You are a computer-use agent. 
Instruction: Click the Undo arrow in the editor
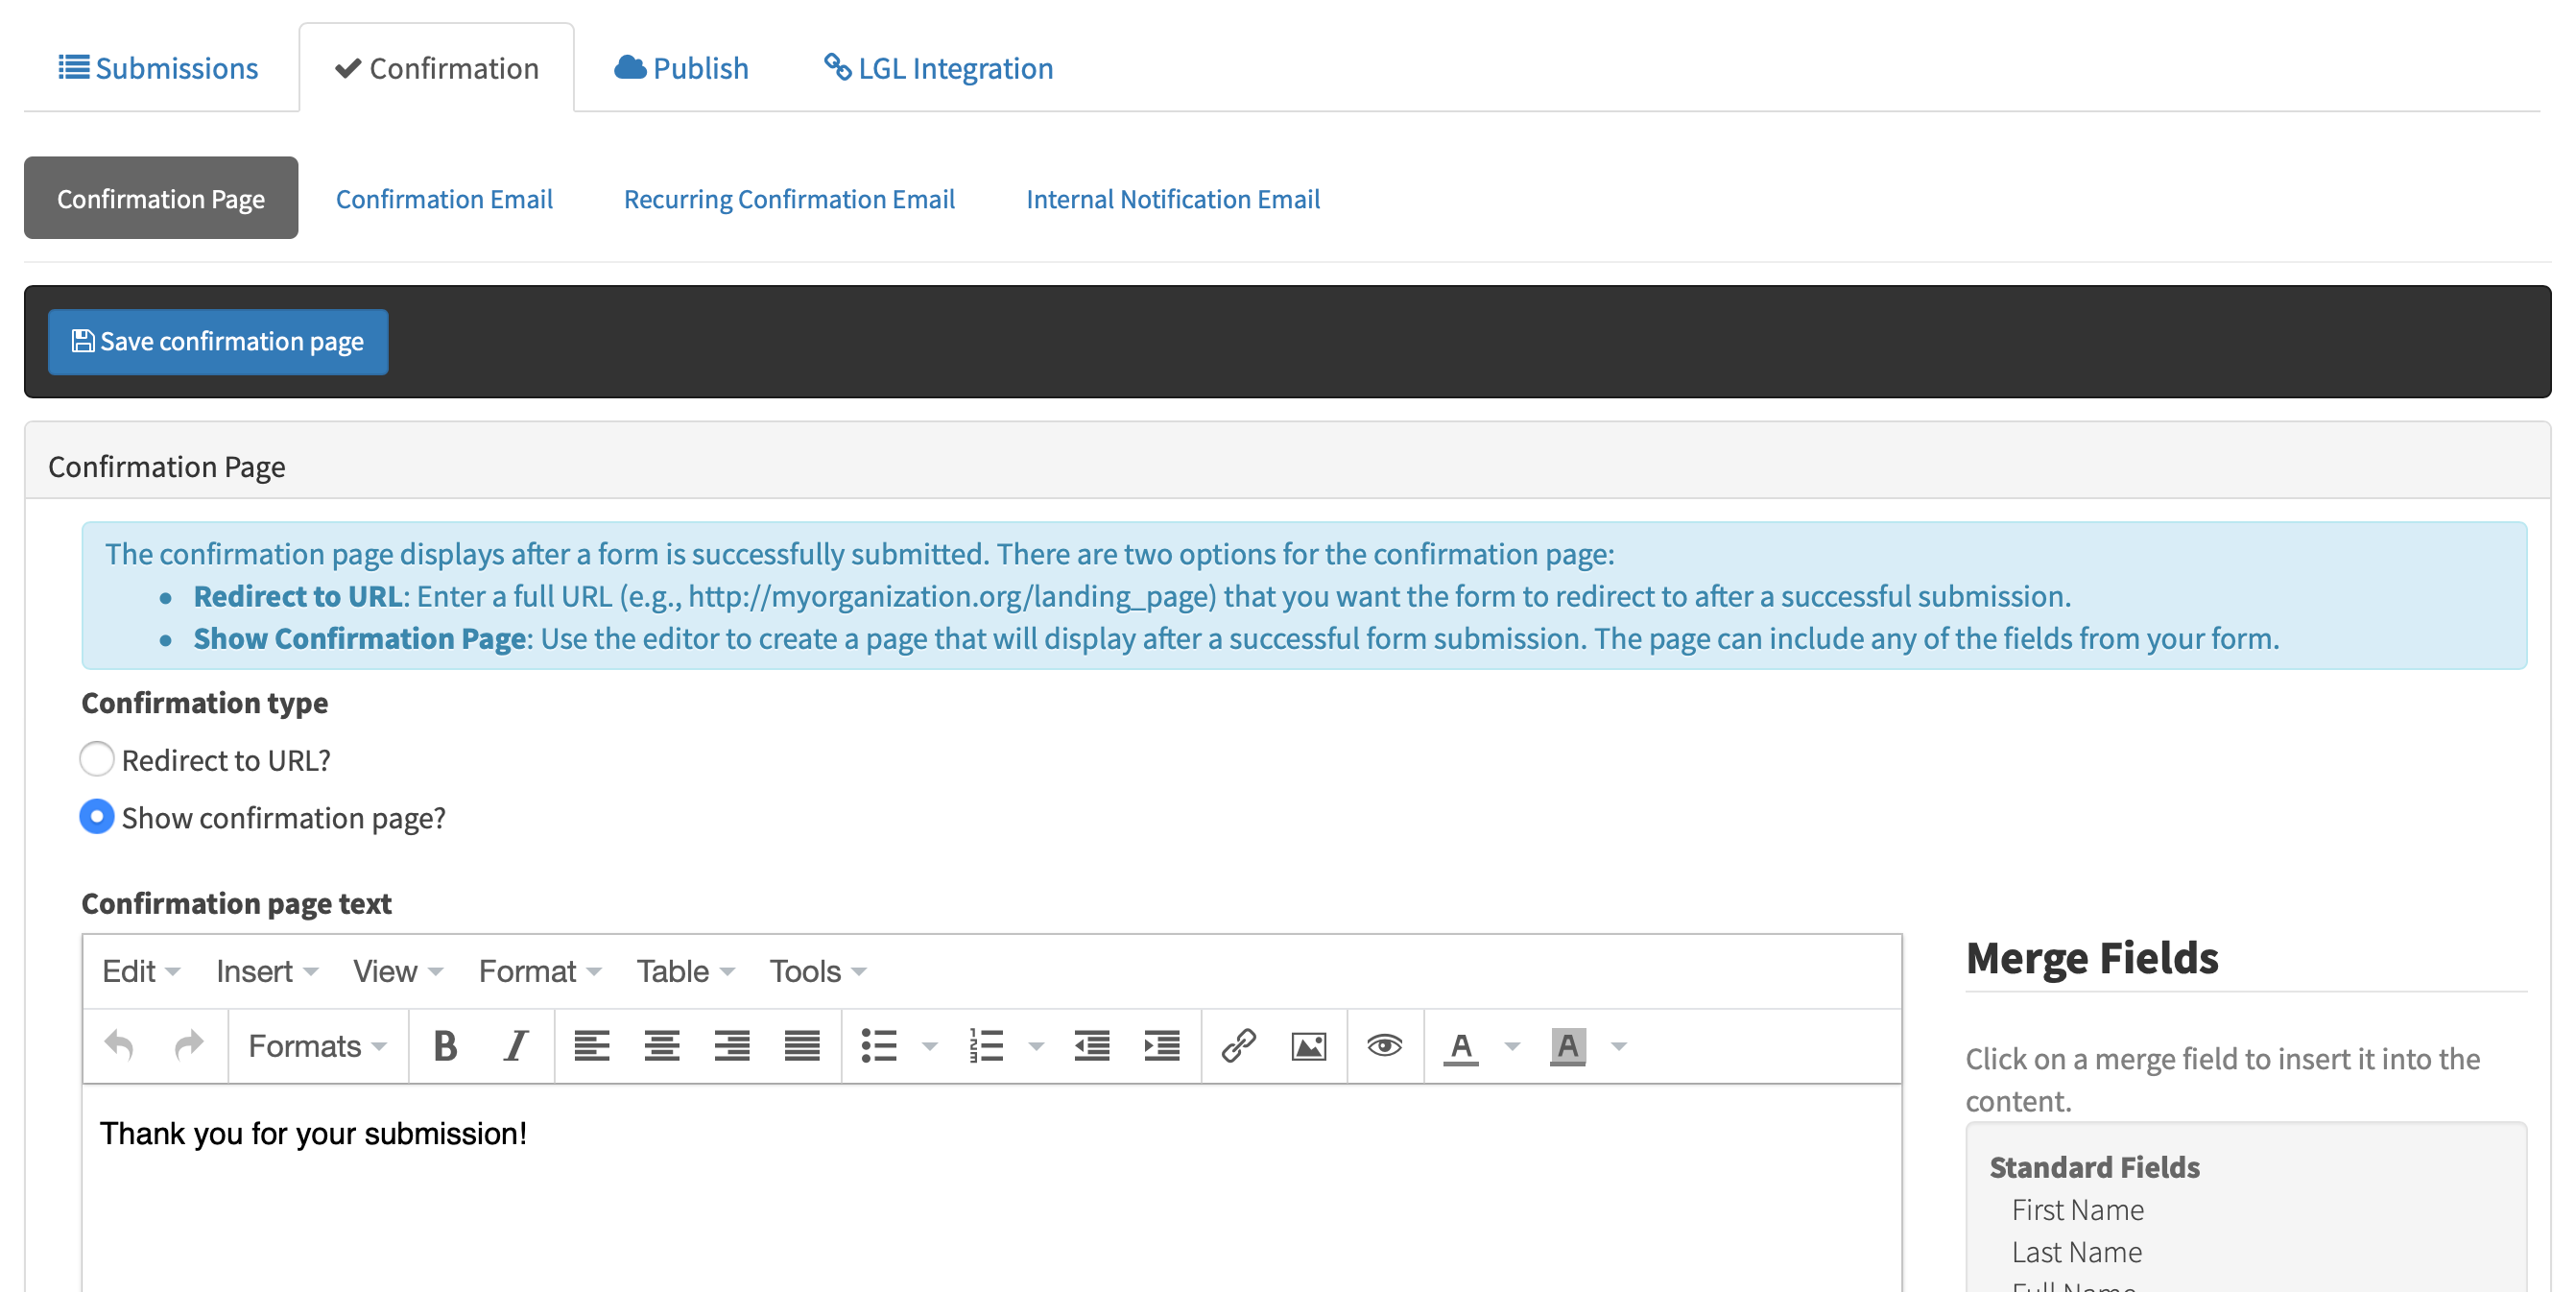point(119,1046)
